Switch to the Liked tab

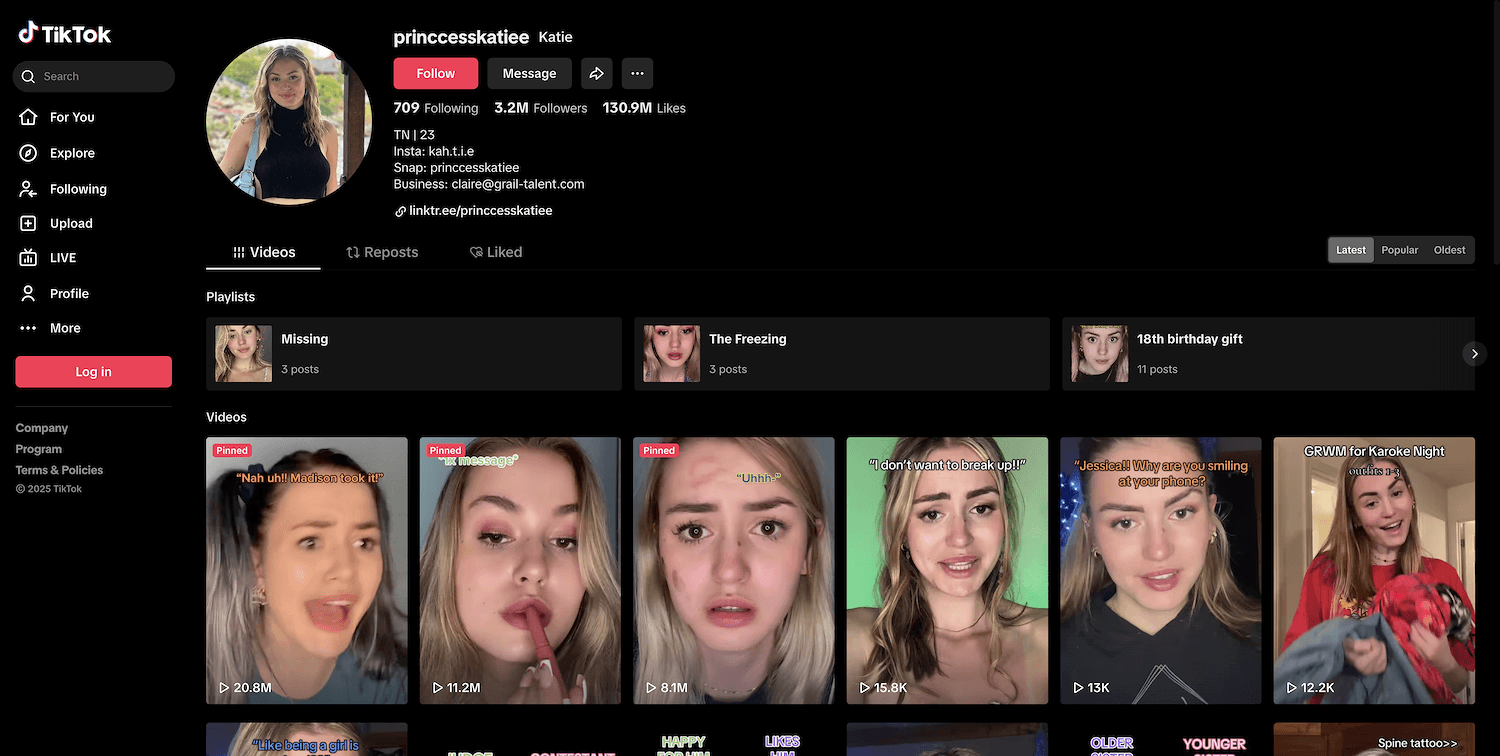point(496,252)
